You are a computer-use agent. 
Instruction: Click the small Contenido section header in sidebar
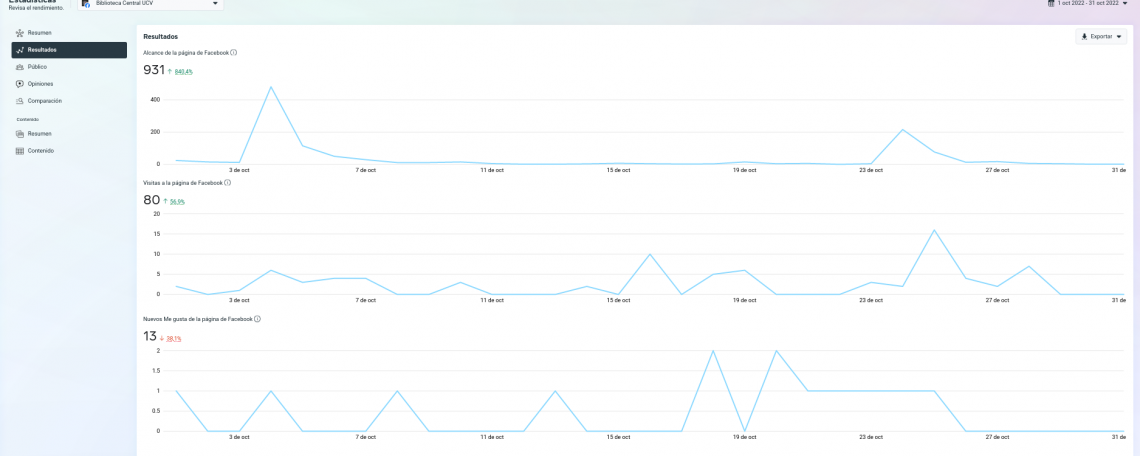click(28, 119)
